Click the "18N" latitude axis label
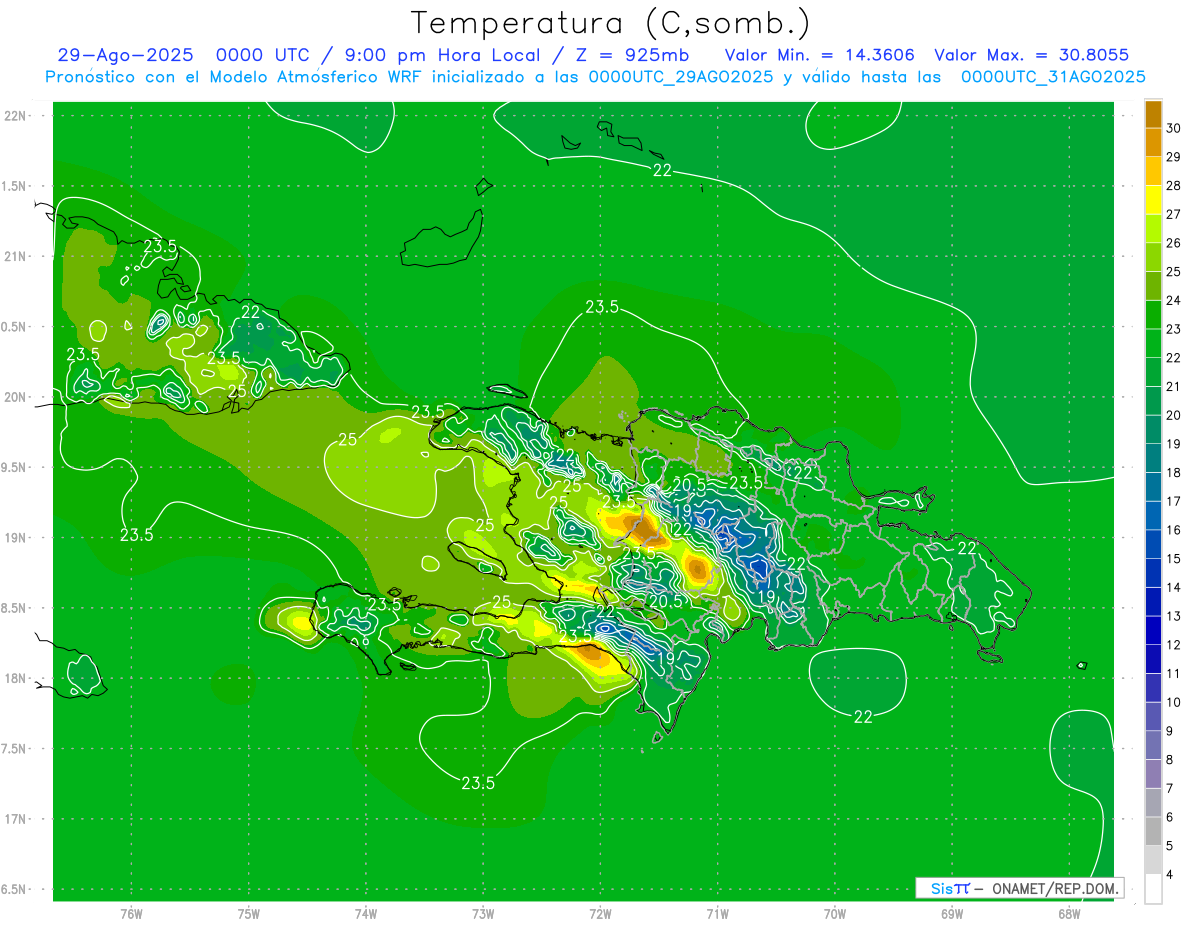 click(15, 678)
